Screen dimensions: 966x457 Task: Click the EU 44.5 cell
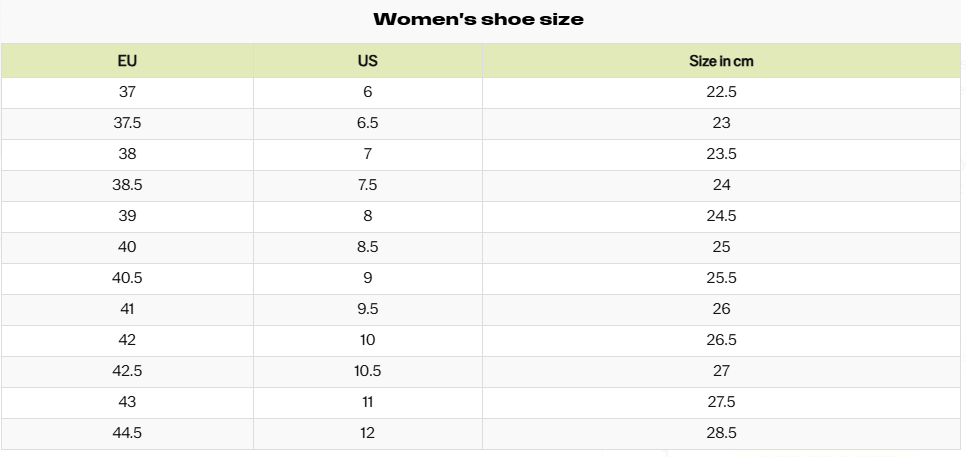[x=127, y=433]
